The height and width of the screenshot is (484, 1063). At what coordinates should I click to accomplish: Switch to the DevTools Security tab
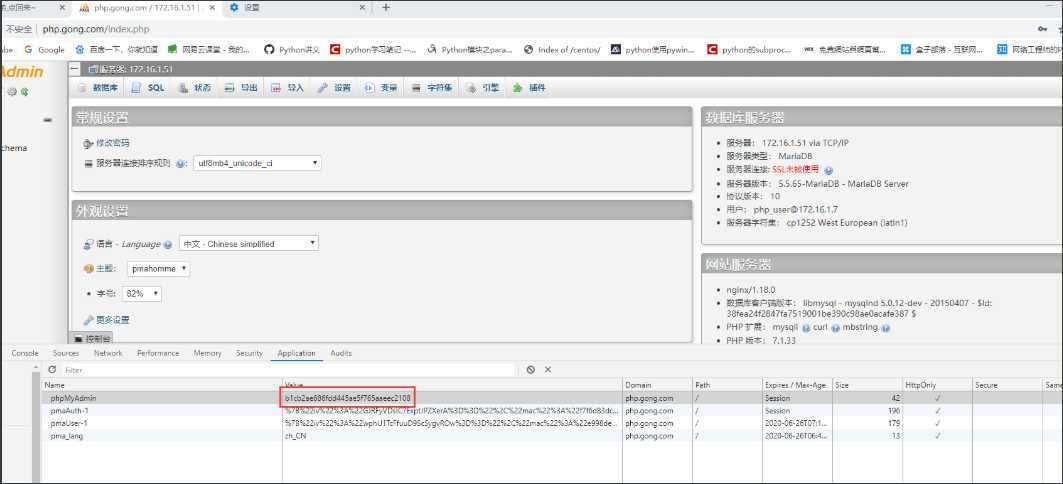(x=249, y=353)
